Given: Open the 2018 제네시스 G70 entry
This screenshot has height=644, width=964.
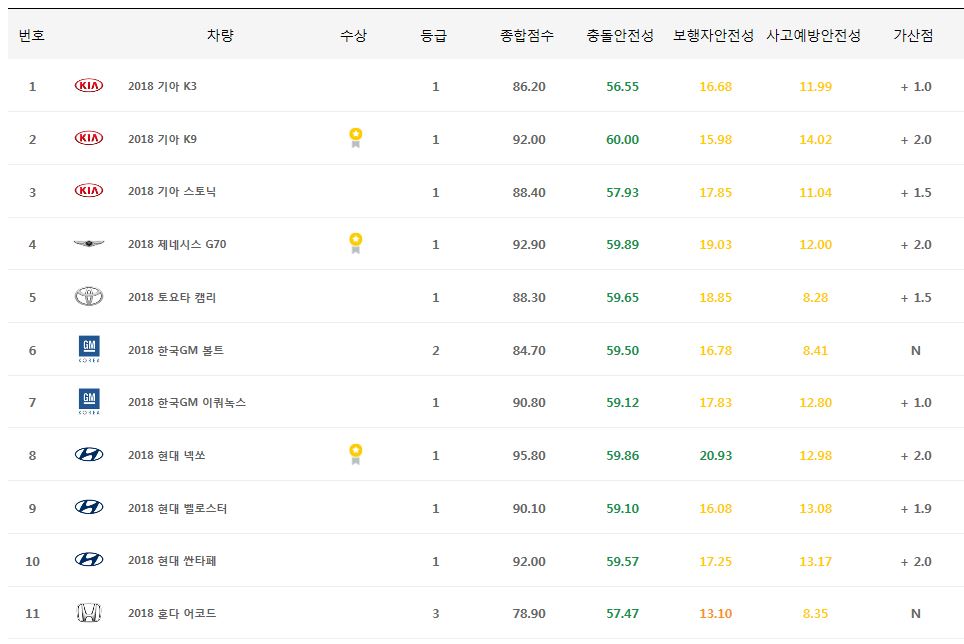Looking at the screenshot, I should tap(177, 244).
